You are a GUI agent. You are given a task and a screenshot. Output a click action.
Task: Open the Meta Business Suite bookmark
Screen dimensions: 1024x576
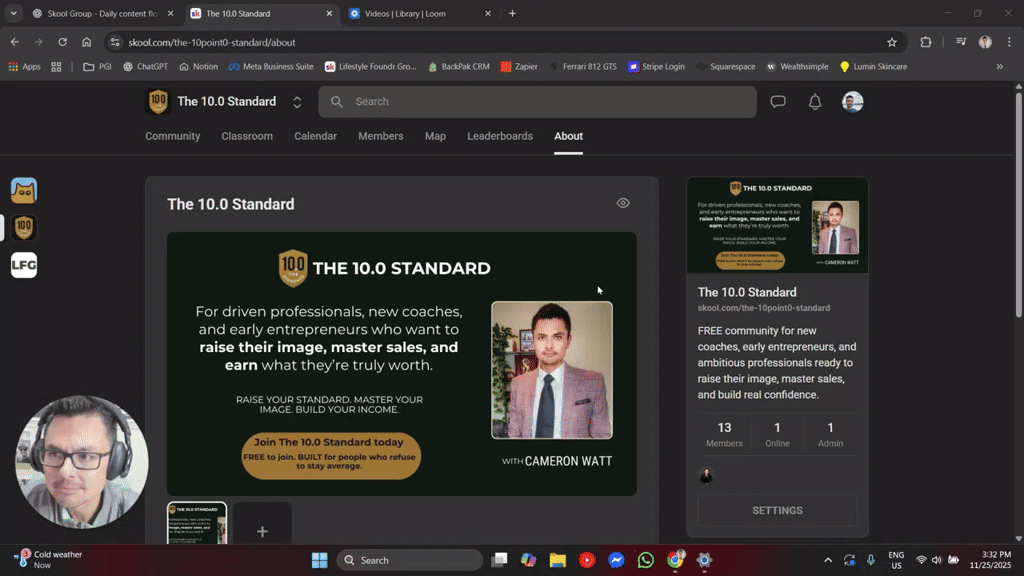271,67
